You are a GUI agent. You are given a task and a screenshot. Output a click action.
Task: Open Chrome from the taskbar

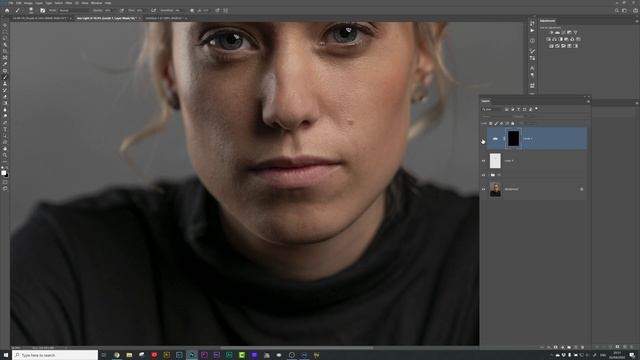(x=117, y=355)
